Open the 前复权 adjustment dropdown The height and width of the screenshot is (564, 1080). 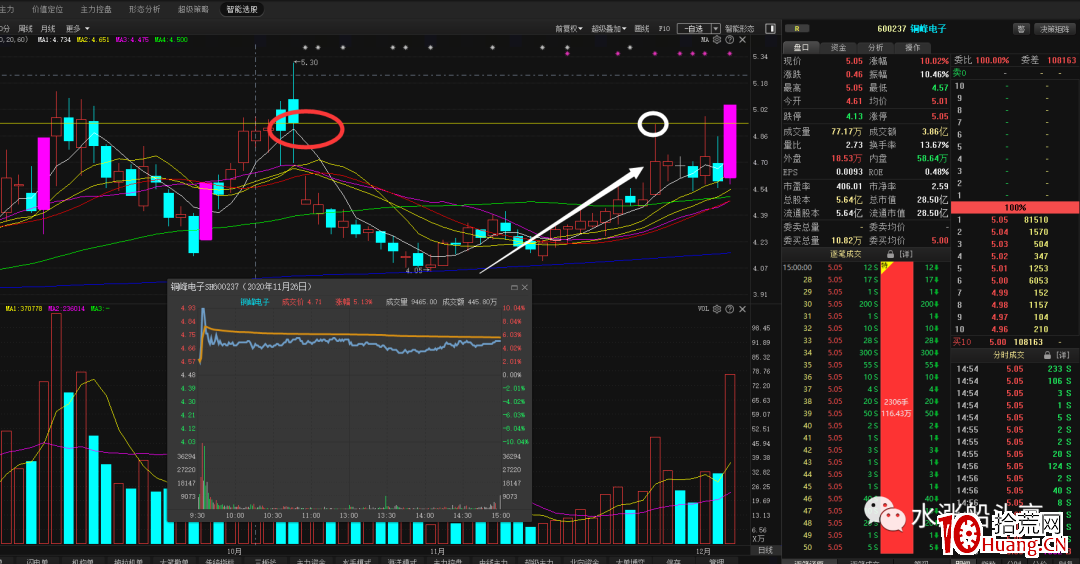[570, 29]
